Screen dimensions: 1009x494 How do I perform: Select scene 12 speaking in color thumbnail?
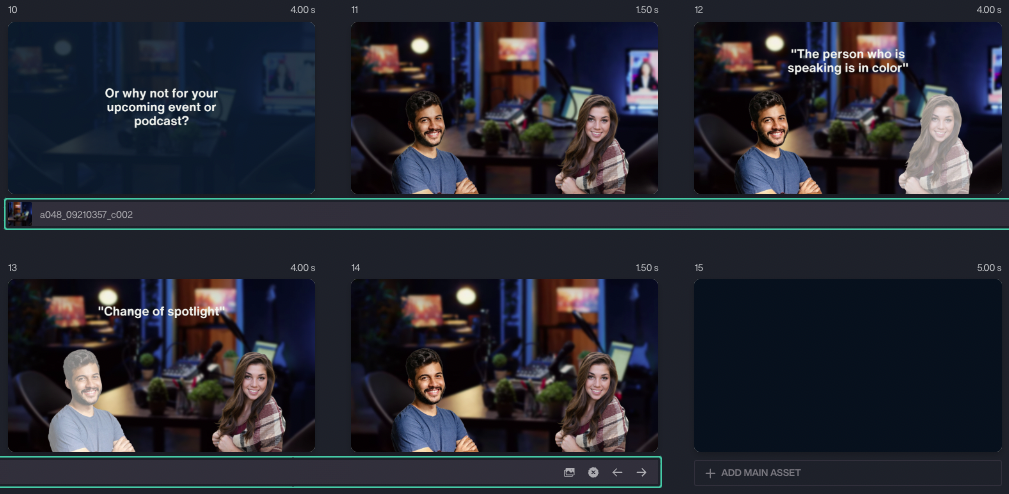[847, 108]
